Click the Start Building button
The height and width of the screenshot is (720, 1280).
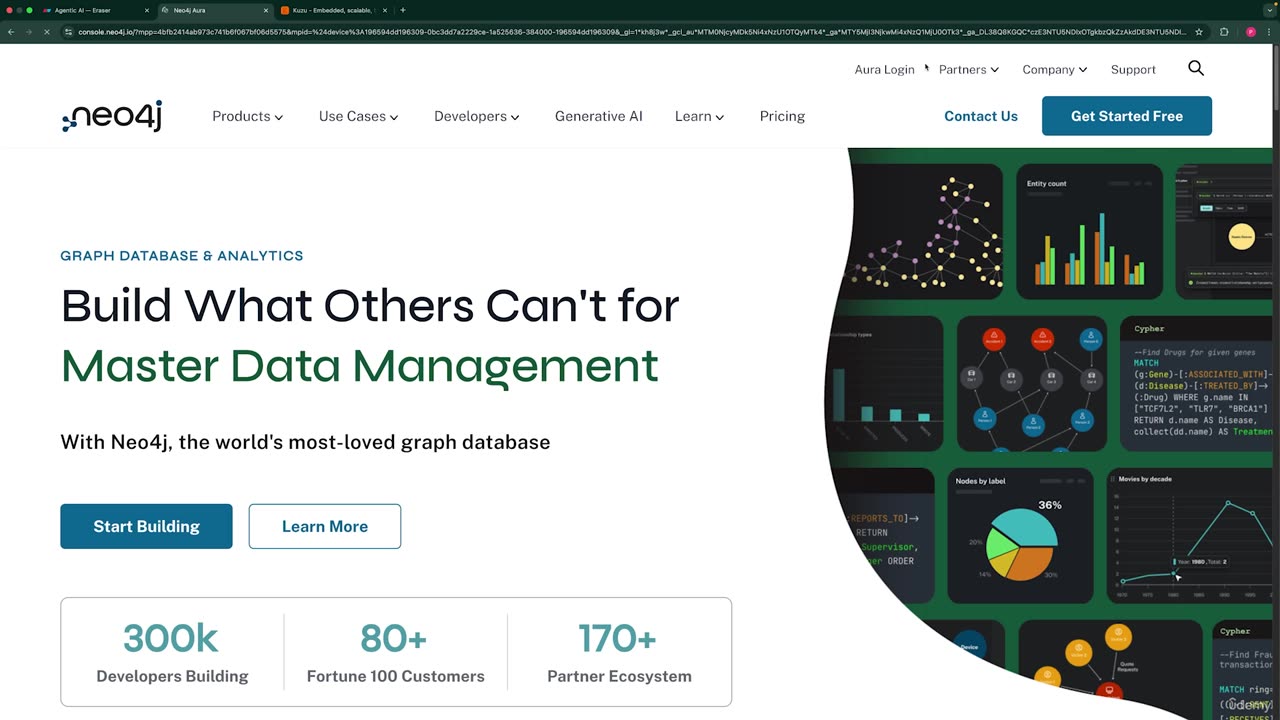(146, 526)
